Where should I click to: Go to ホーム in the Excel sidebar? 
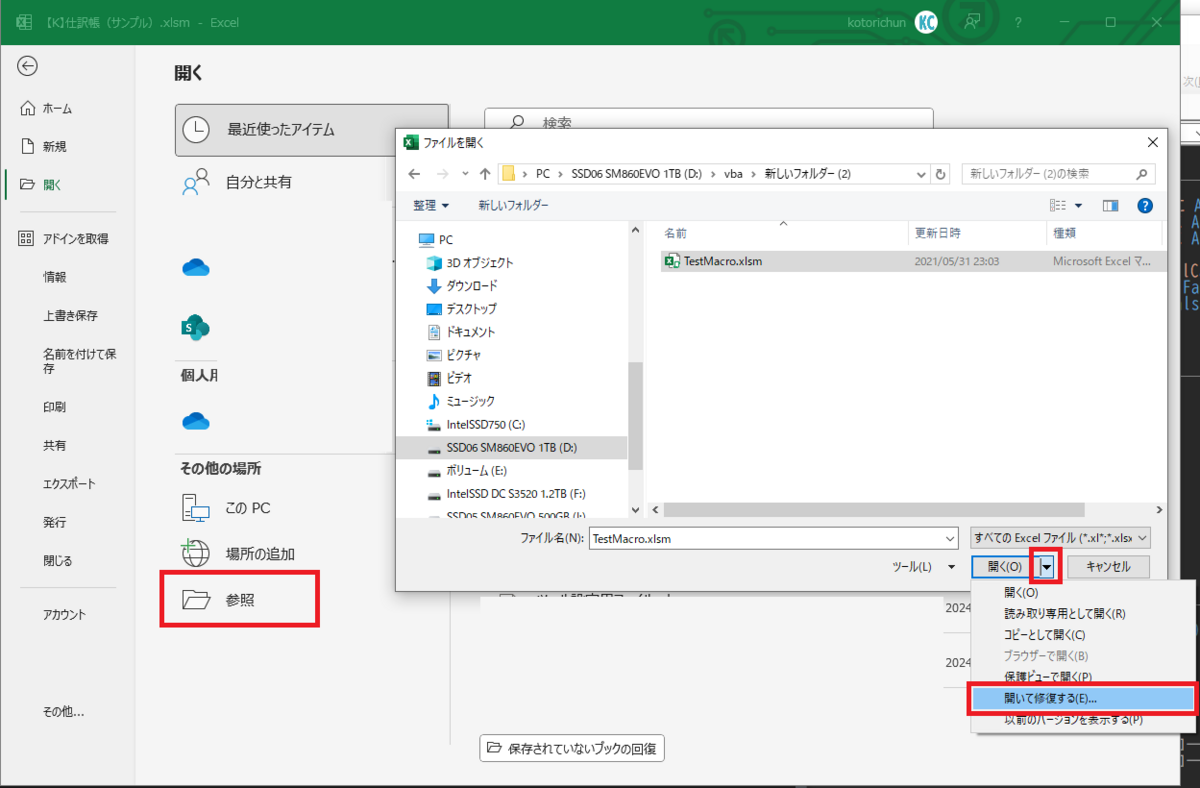point(46,108)
